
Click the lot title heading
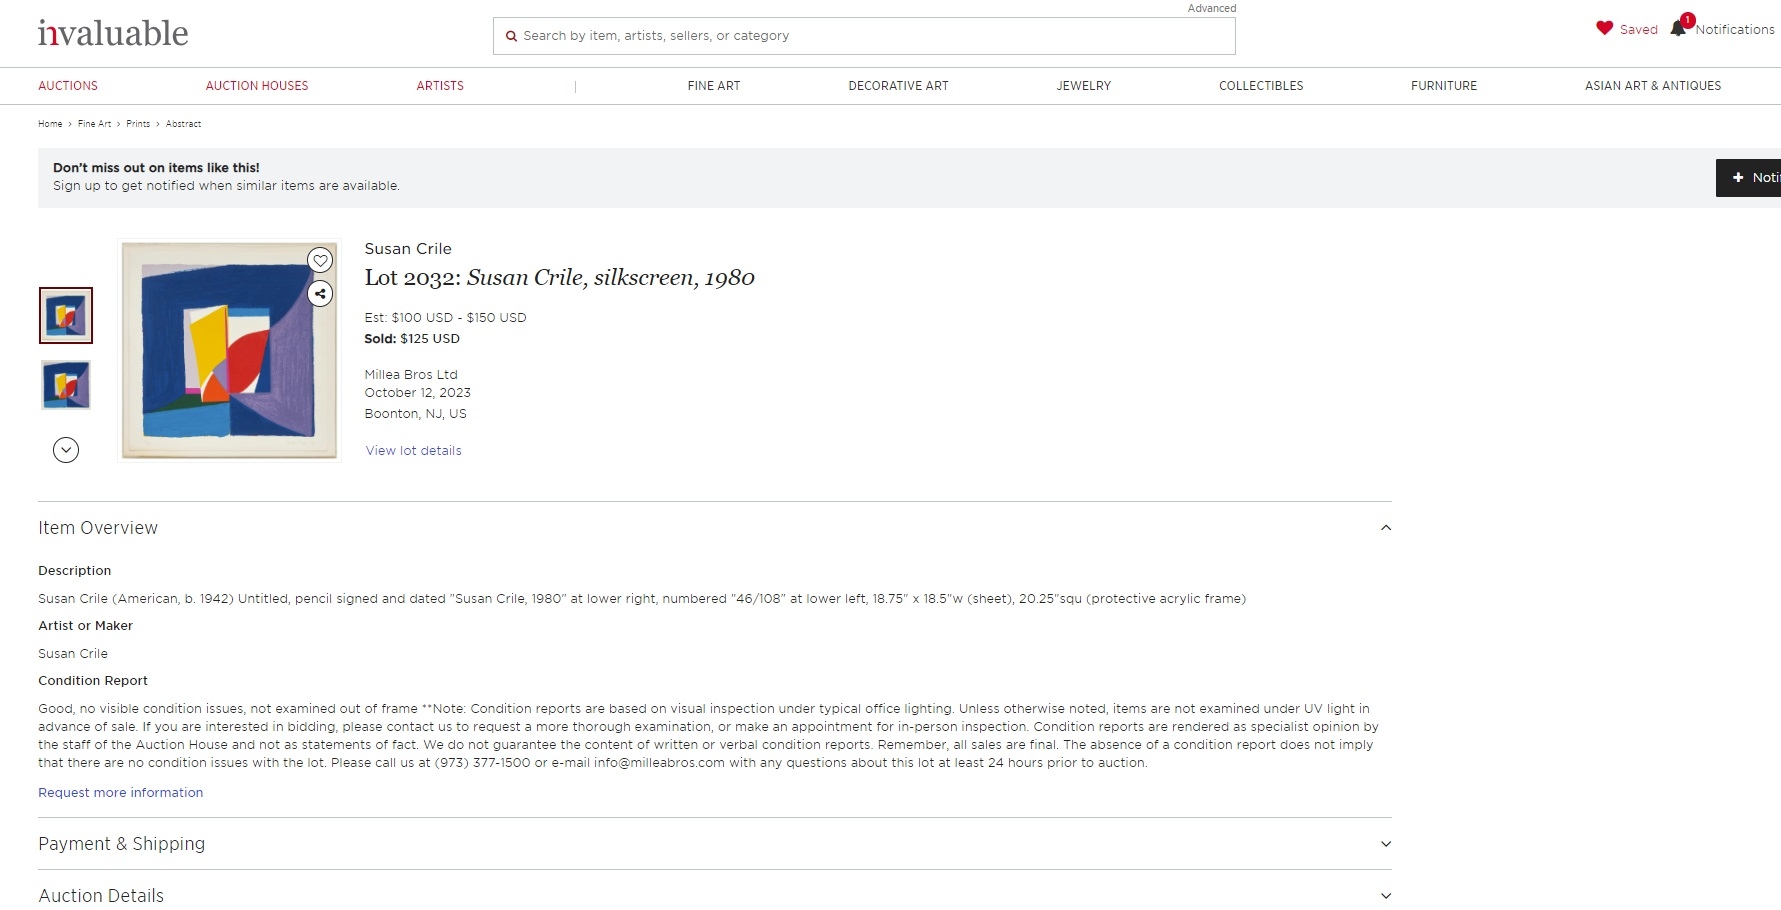coord(559,278)
